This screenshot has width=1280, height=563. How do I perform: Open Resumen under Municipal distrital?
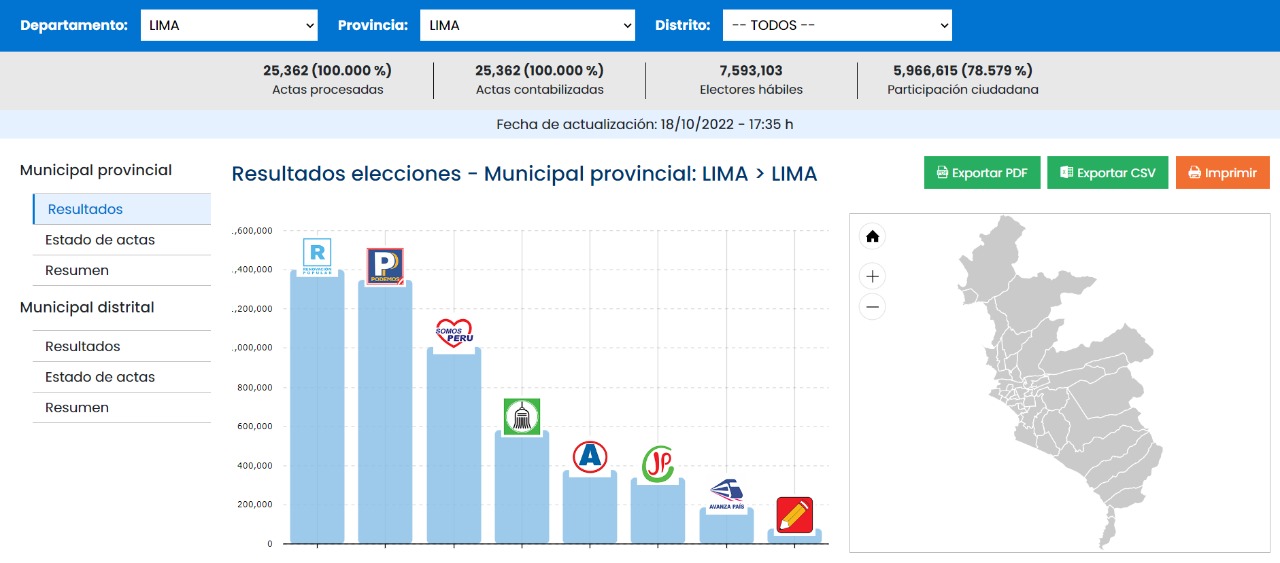pyautogui.click(x=122, y=407)
